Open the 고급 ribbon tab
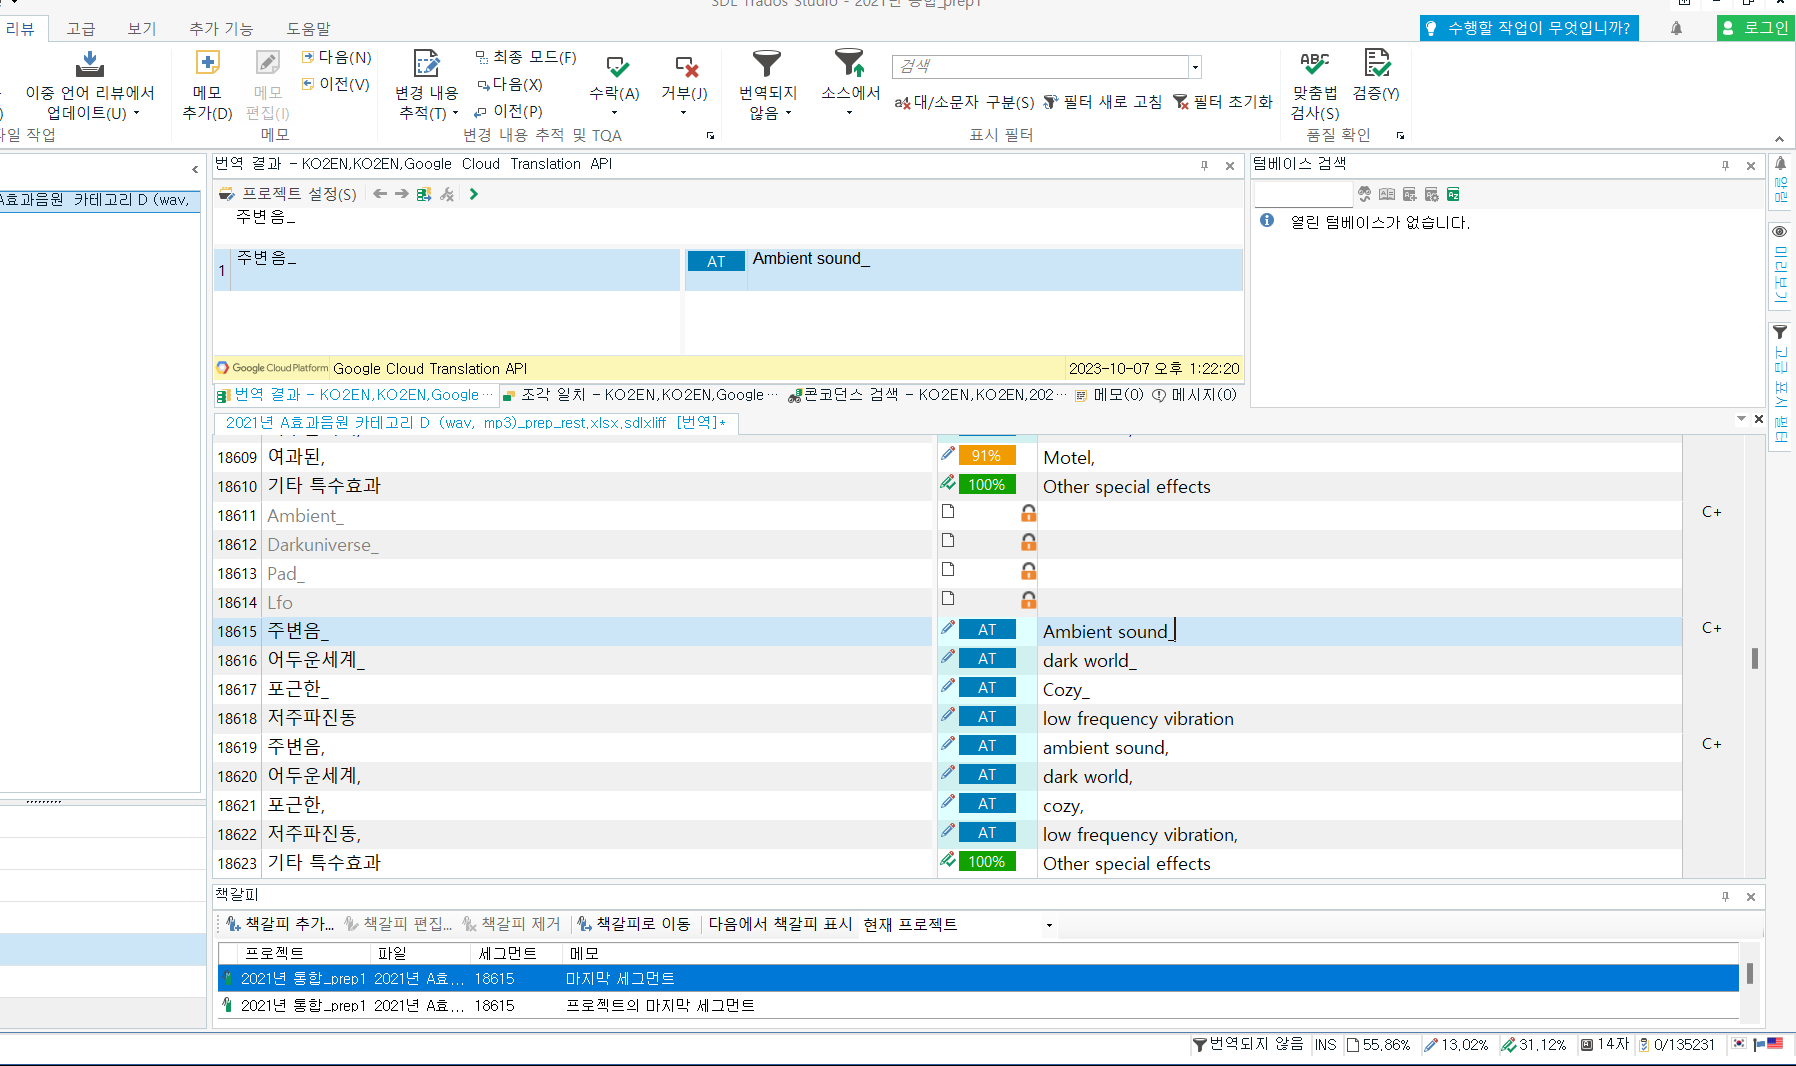Screen dimensions: 1796x1066 pyautogui.click(x=80, y=29)
